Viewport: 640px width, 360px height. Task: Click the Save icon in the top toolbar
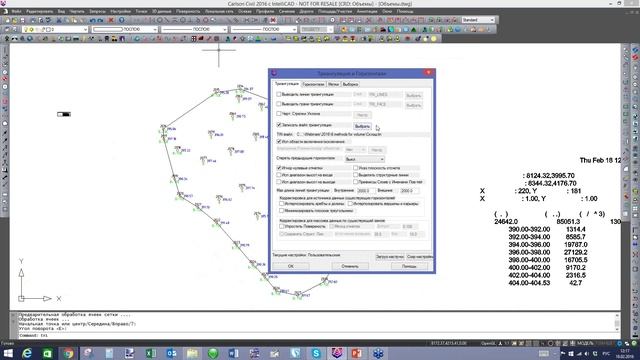[22, 20]
